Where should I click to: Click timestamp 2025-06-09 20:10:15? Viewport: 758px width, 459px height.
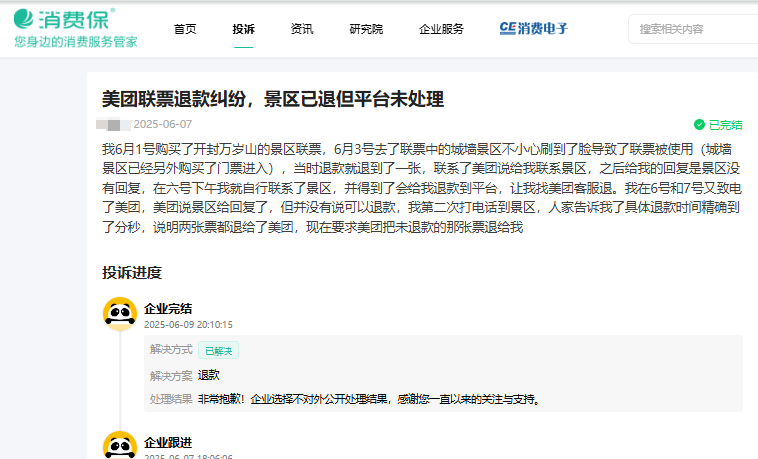click(188, 325)
